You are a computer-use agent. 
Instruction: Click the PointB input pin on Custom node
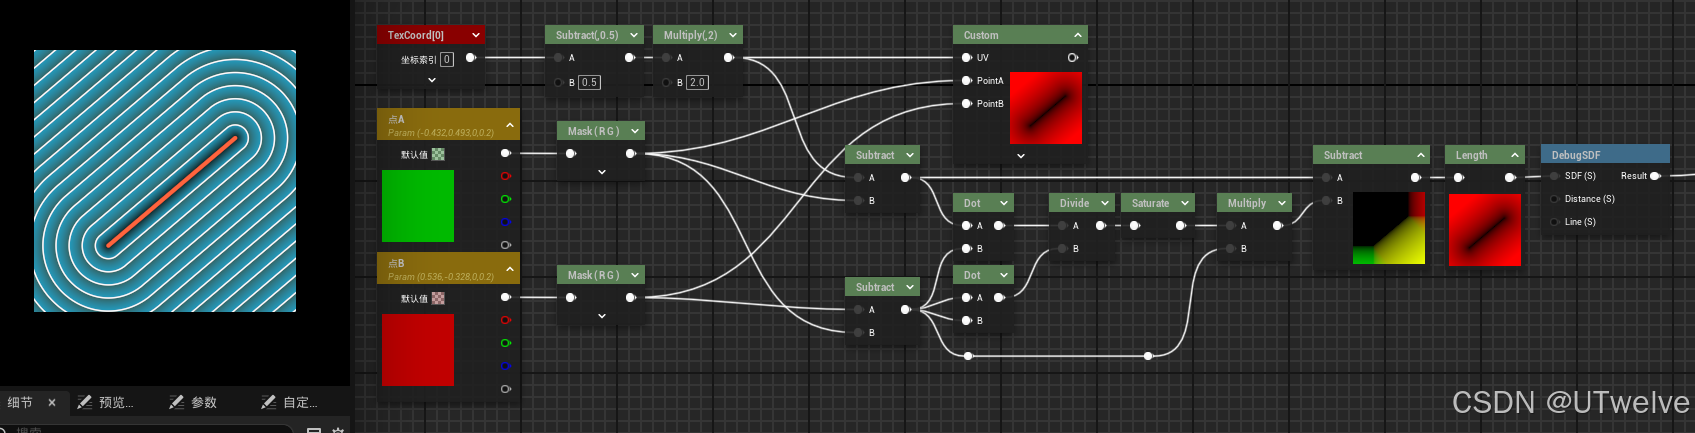tap(966, 104)
